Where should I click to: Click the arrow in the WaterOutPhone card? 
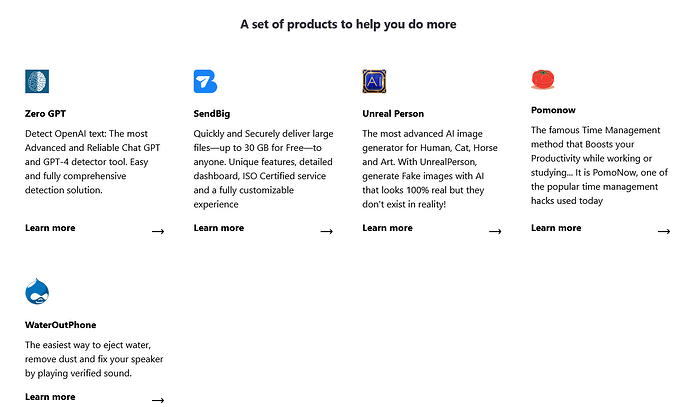(158, 400)
